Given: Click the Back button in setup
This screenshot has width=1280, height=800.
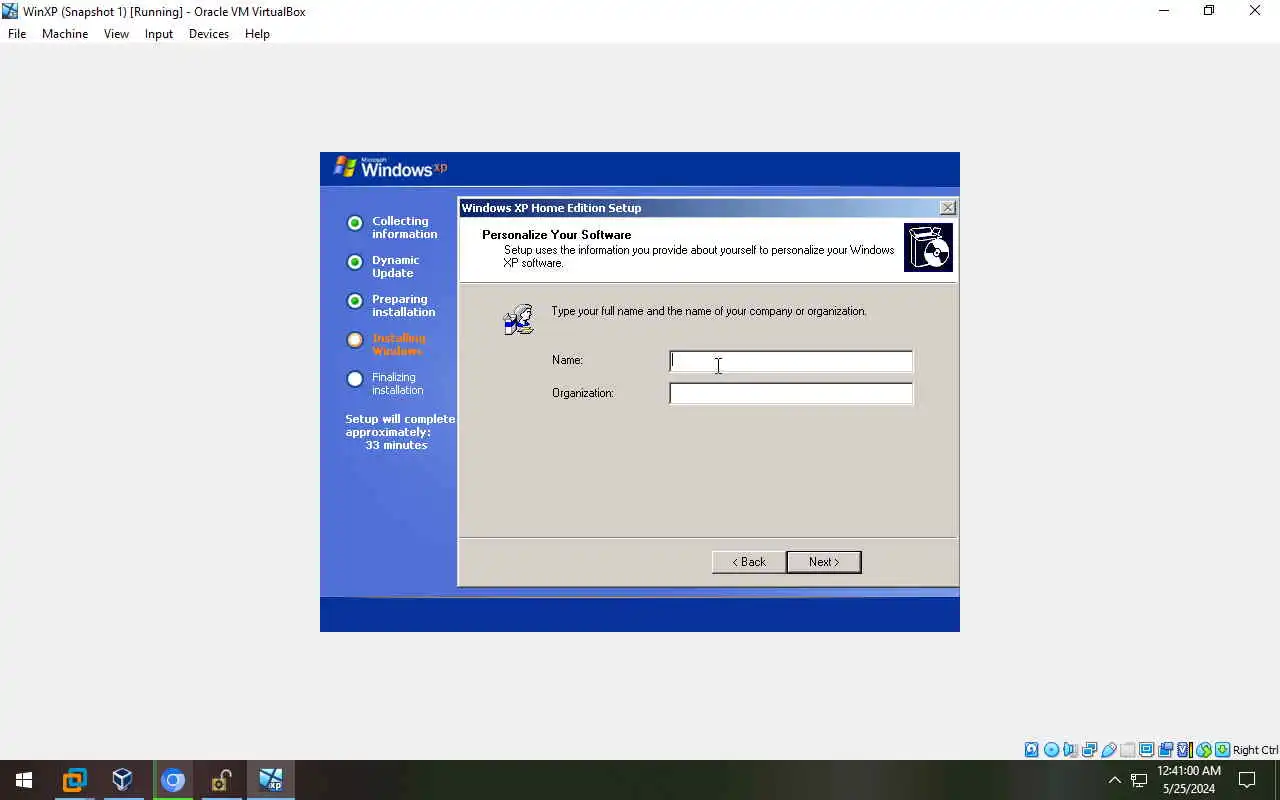Looking at the screenshot, I should 748,562.
